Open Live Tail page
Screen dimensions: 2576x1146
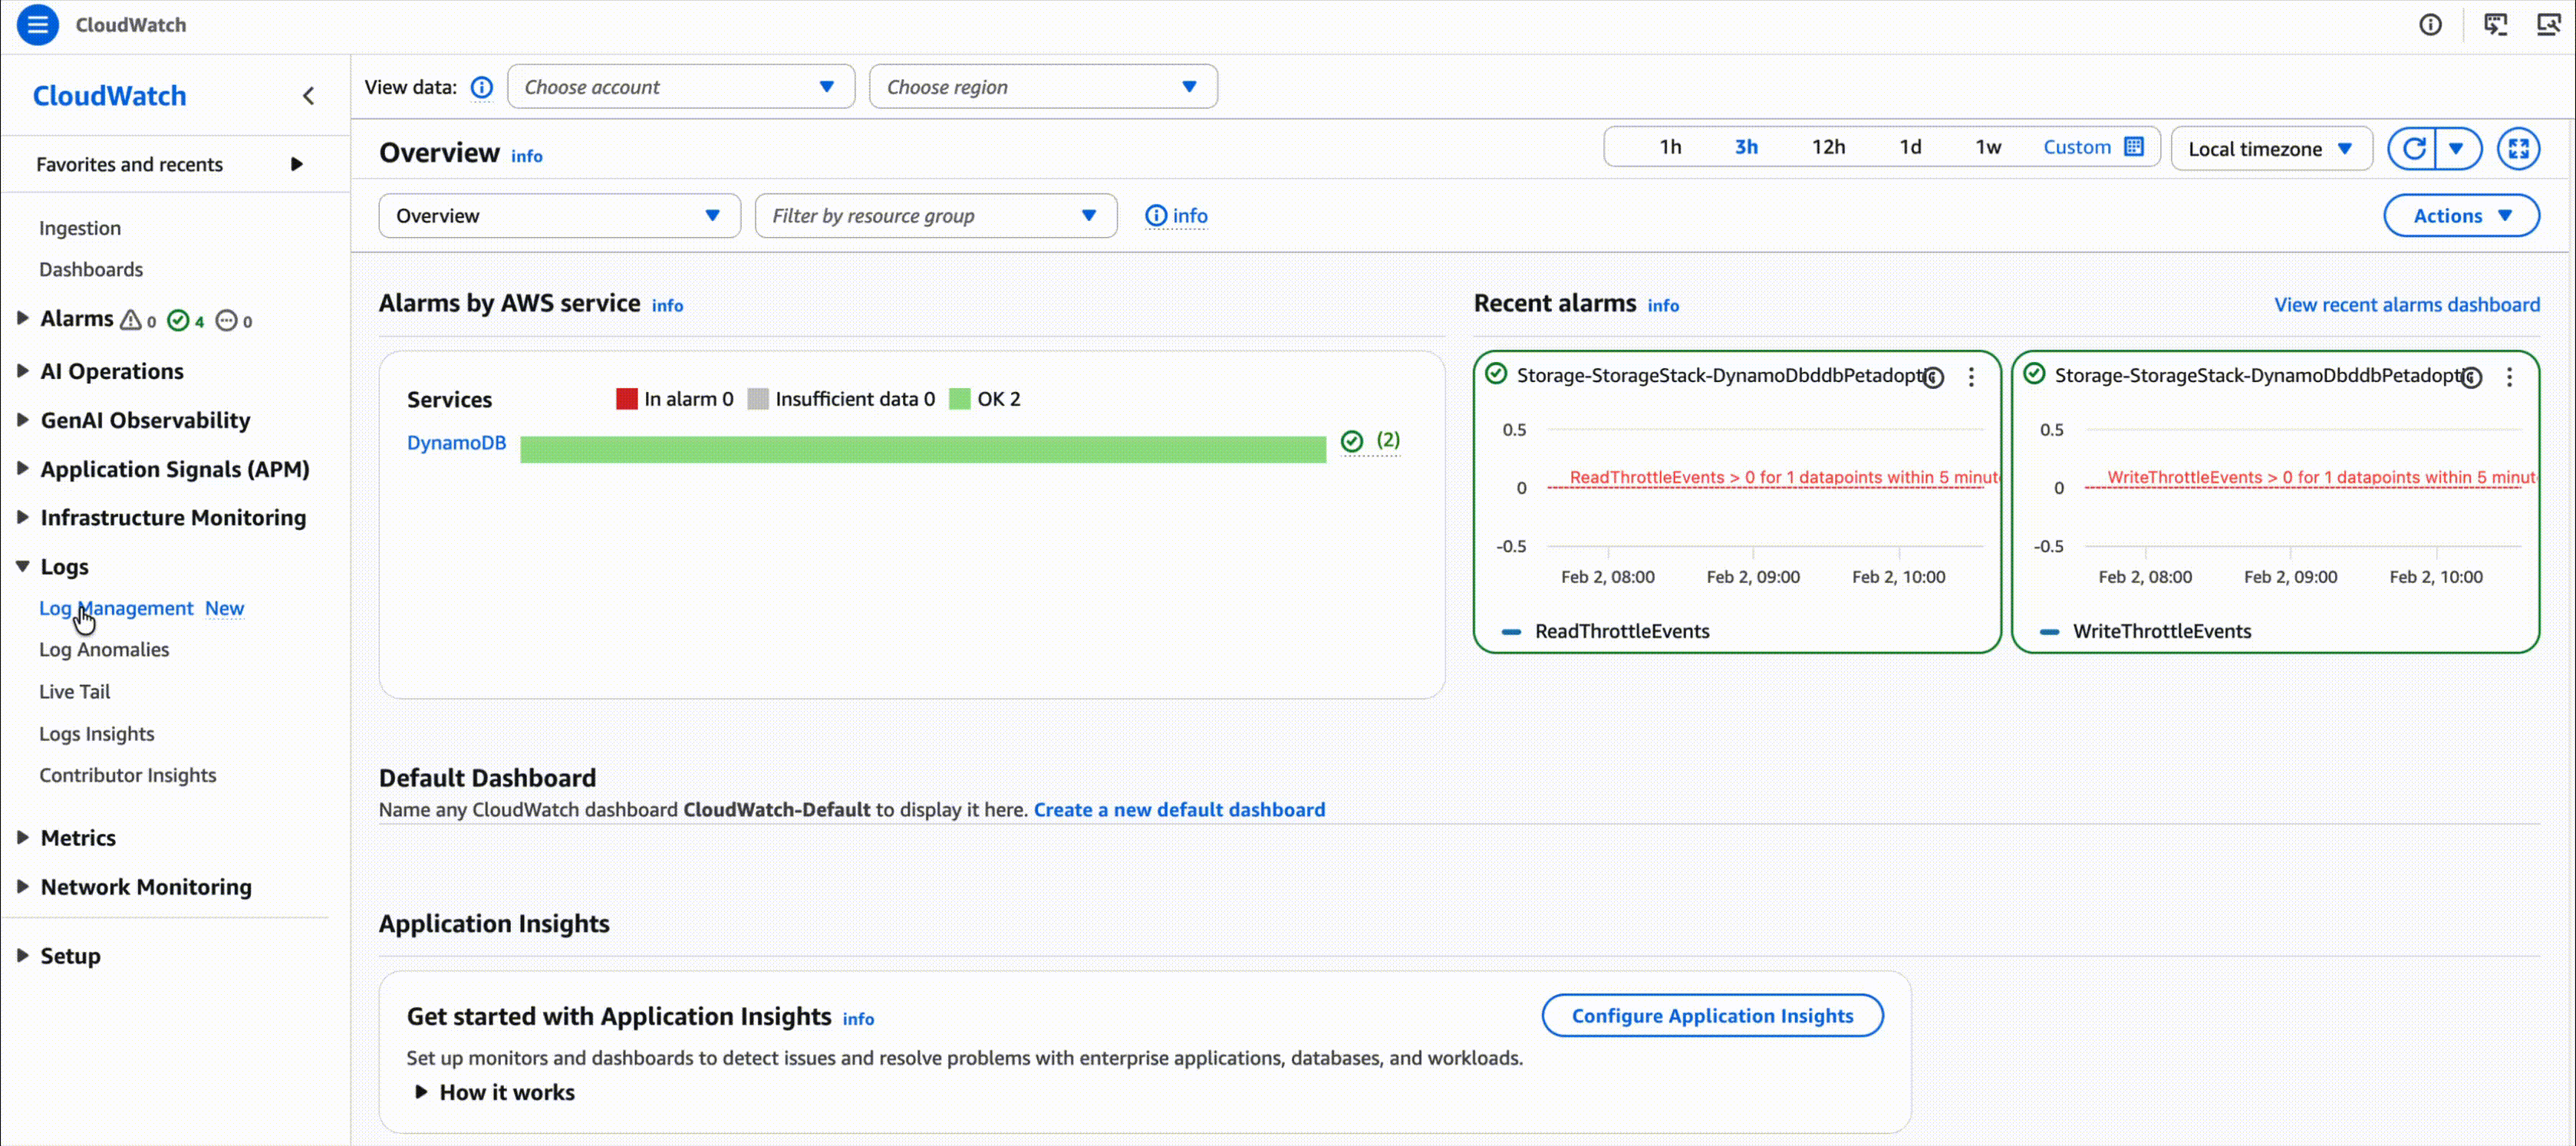tap(75, 691)
